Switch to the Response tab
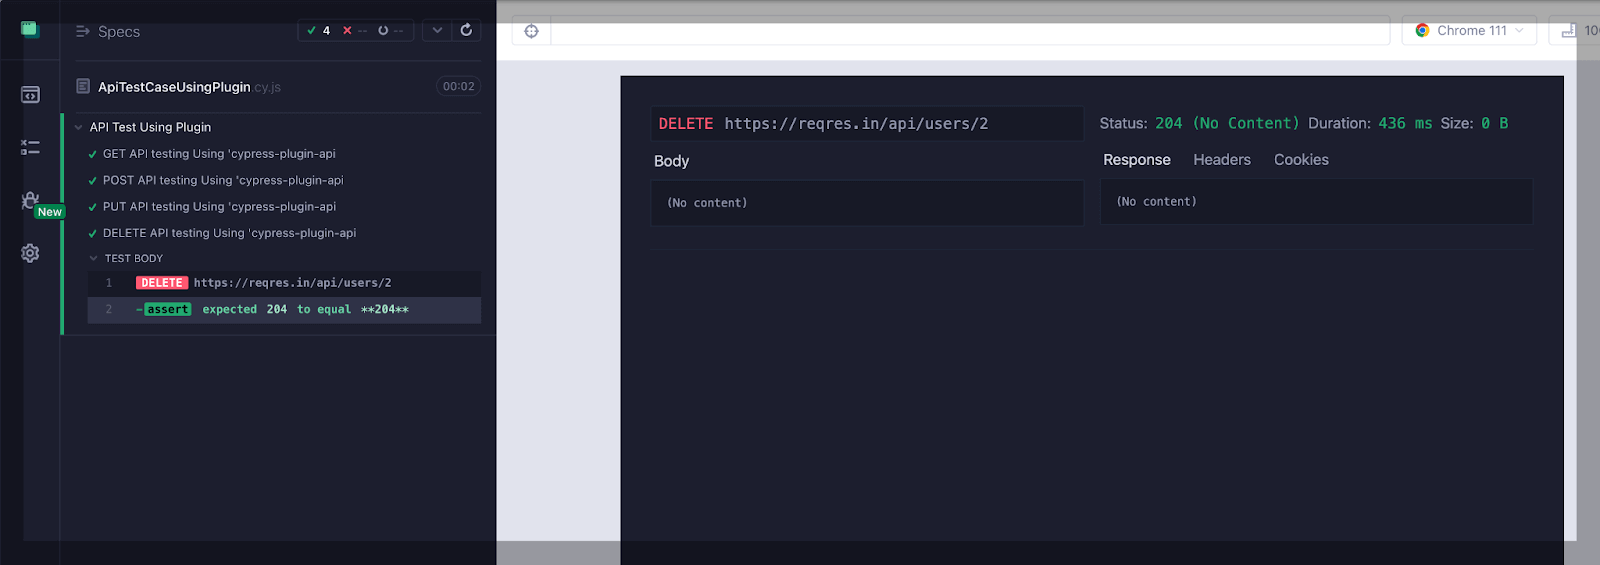Viewport: 1600px width, 565px height. pos(1136,160)
